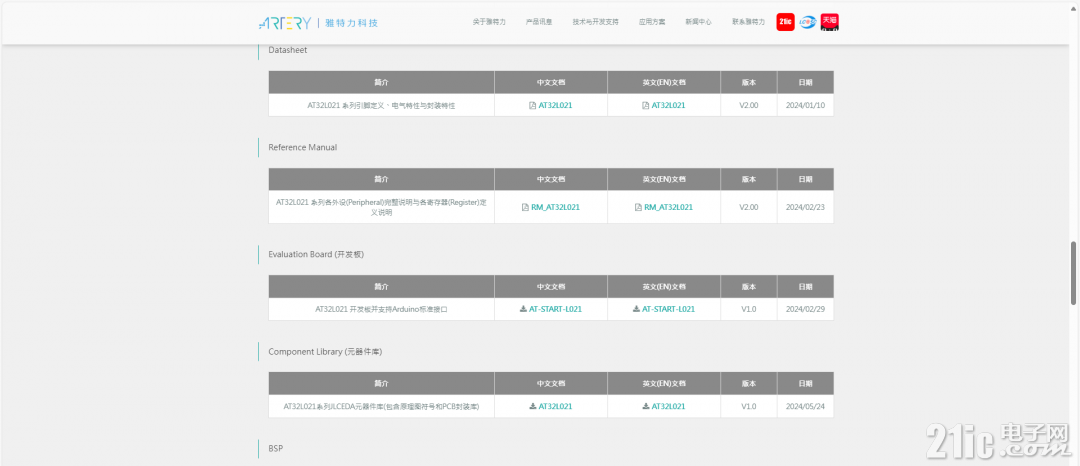Screen dimensions: 1080x466
Task: Click the Peripheral register description cell
Action: (x=382, y=207)
